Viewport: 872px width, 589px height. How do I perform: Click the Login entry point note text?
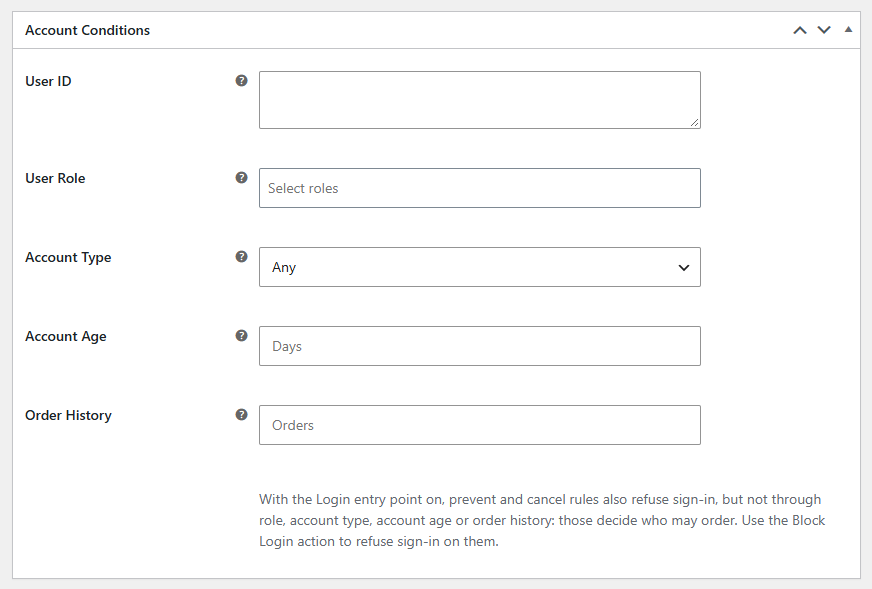542,520
